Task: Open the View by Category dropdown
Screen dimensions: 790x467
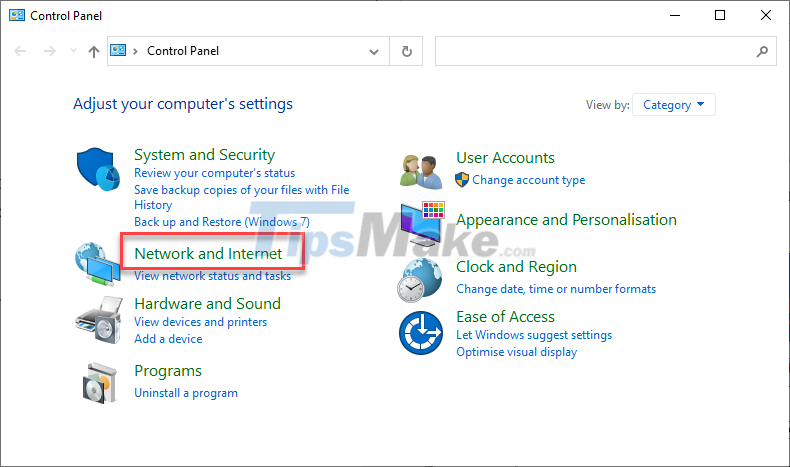Action: (x=674, y=105)
